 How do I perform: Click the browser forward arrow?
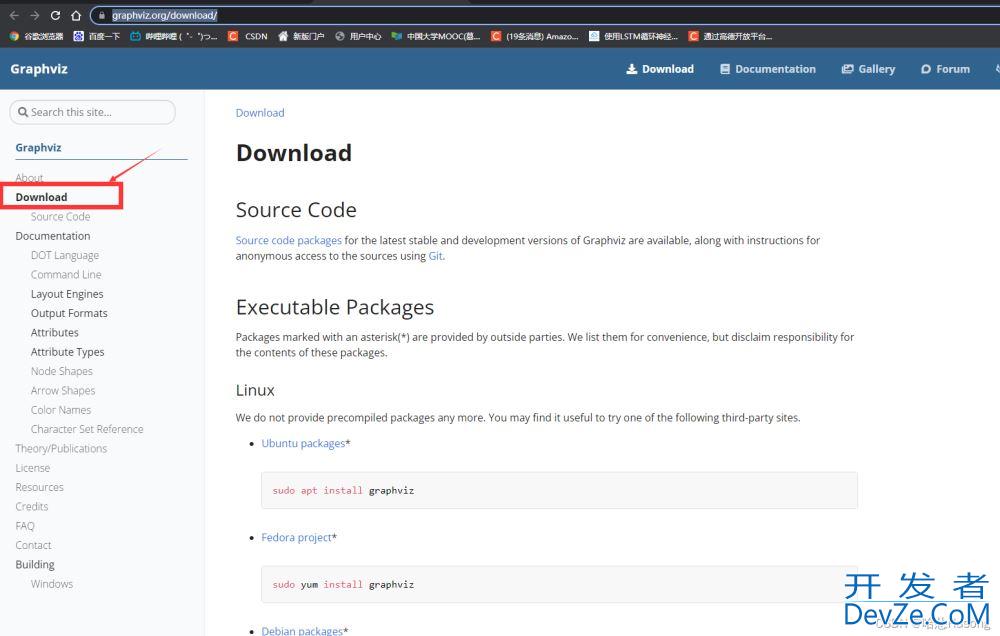[34, 15]
